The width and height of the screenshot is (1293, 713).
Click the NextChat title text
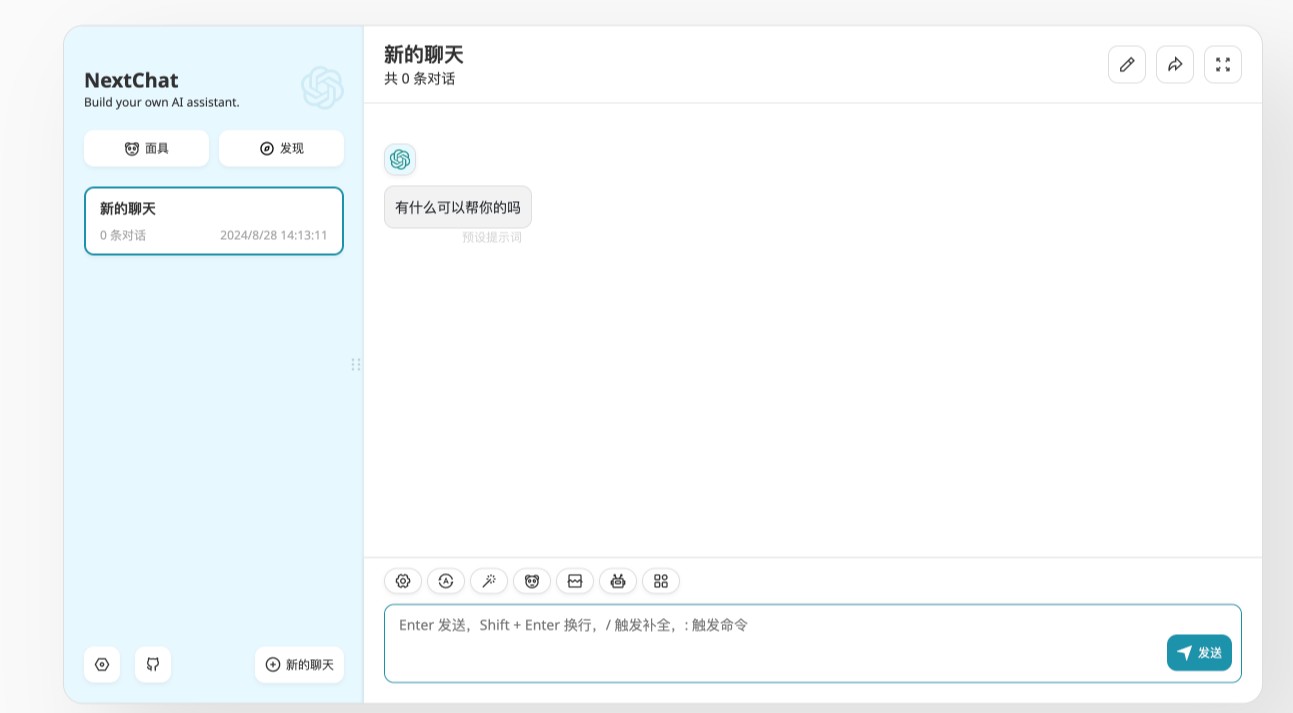[131, 80]
